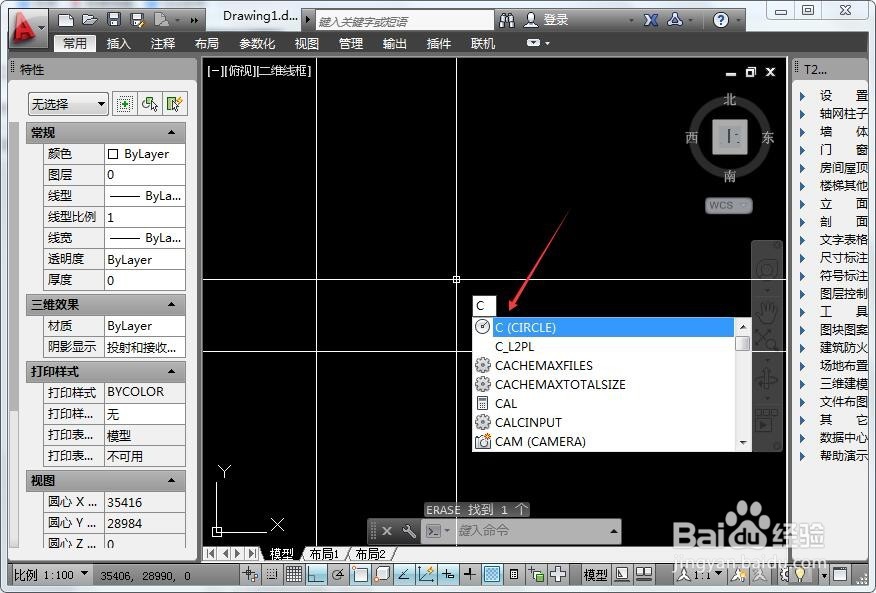Screen dimensions: 876x593
Task: Toggle Grid Display in status bar
Action: point(294,575)
